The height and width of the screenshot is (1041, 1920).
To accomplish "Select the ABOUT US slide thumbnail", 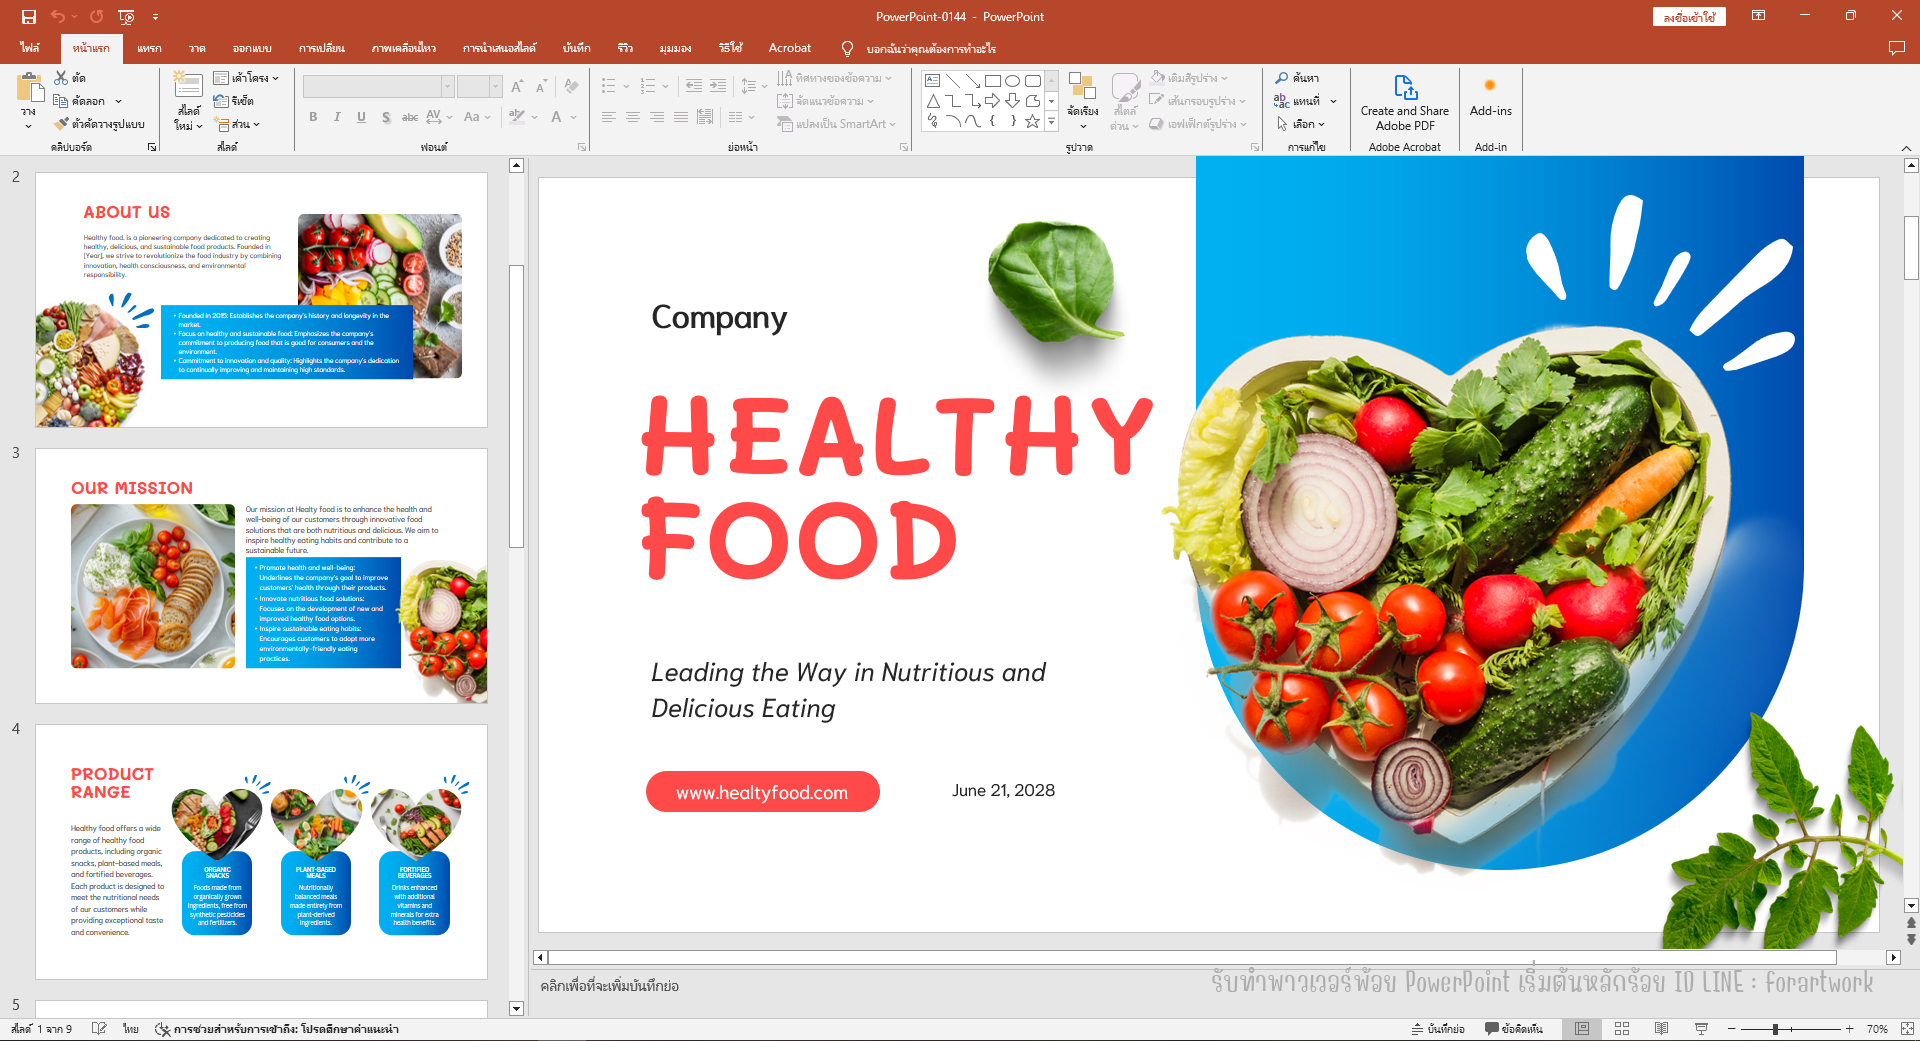I will point(261,300).
